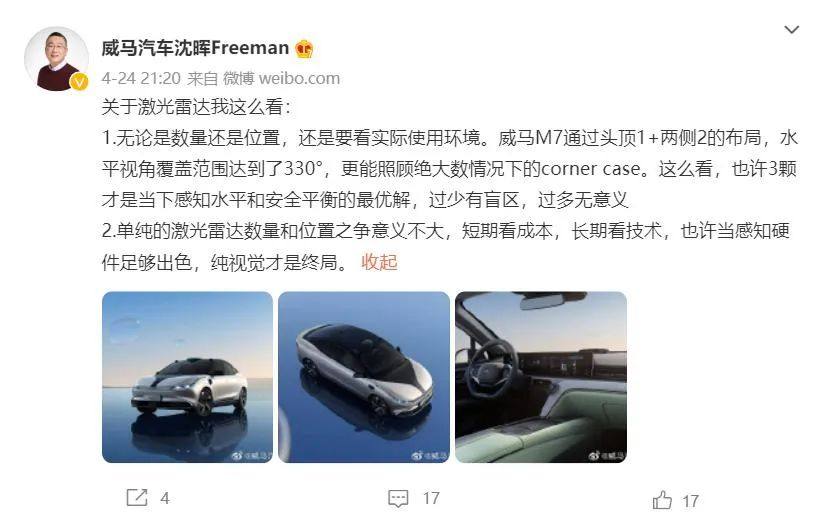
Task: Click the comment bubble icon
Action: coord(398,499)
